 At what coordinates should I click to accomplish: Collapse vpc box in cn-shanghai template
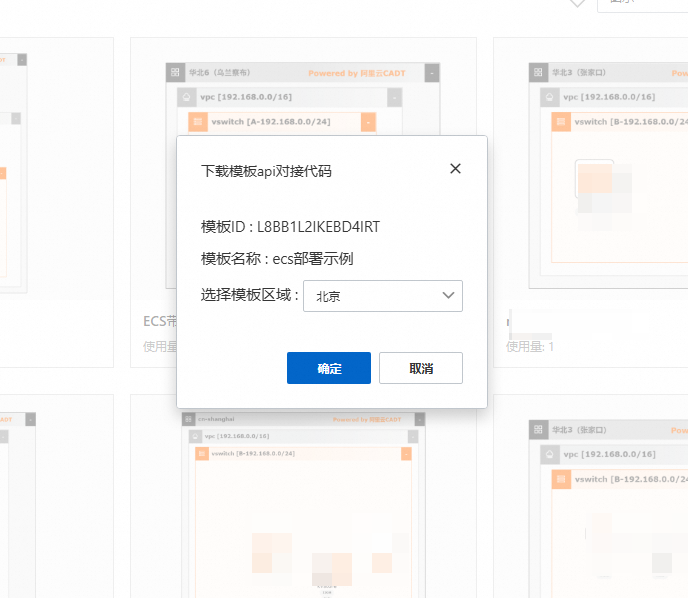[413, 437]
